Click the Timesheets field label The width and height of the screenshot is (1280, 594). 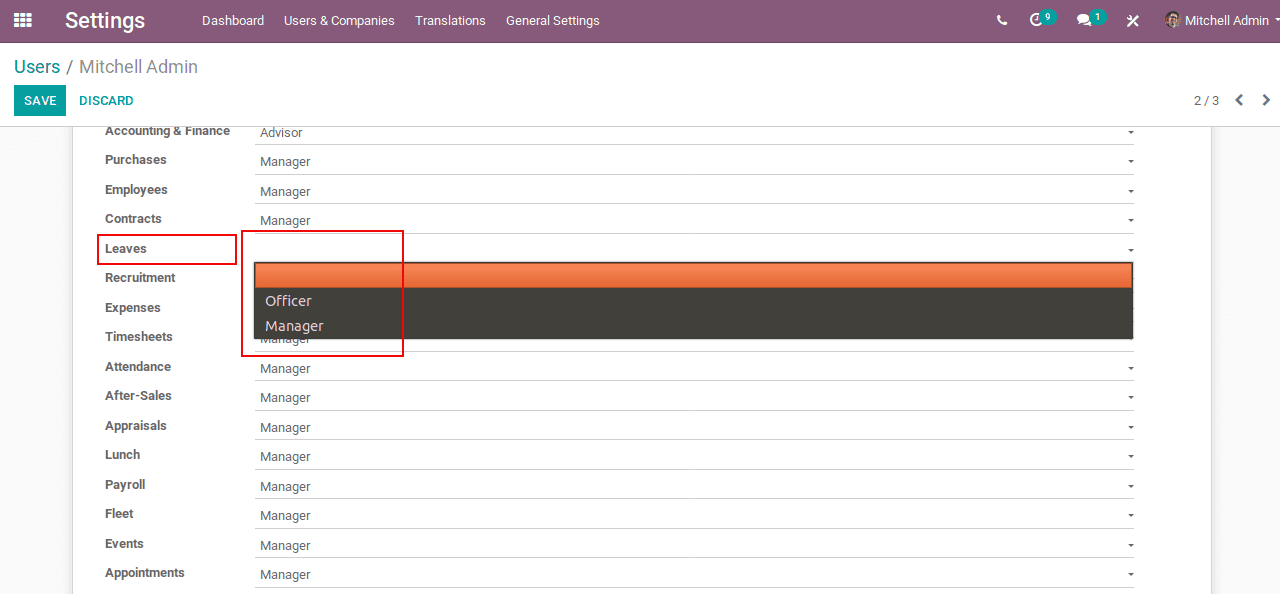[139, 337]
